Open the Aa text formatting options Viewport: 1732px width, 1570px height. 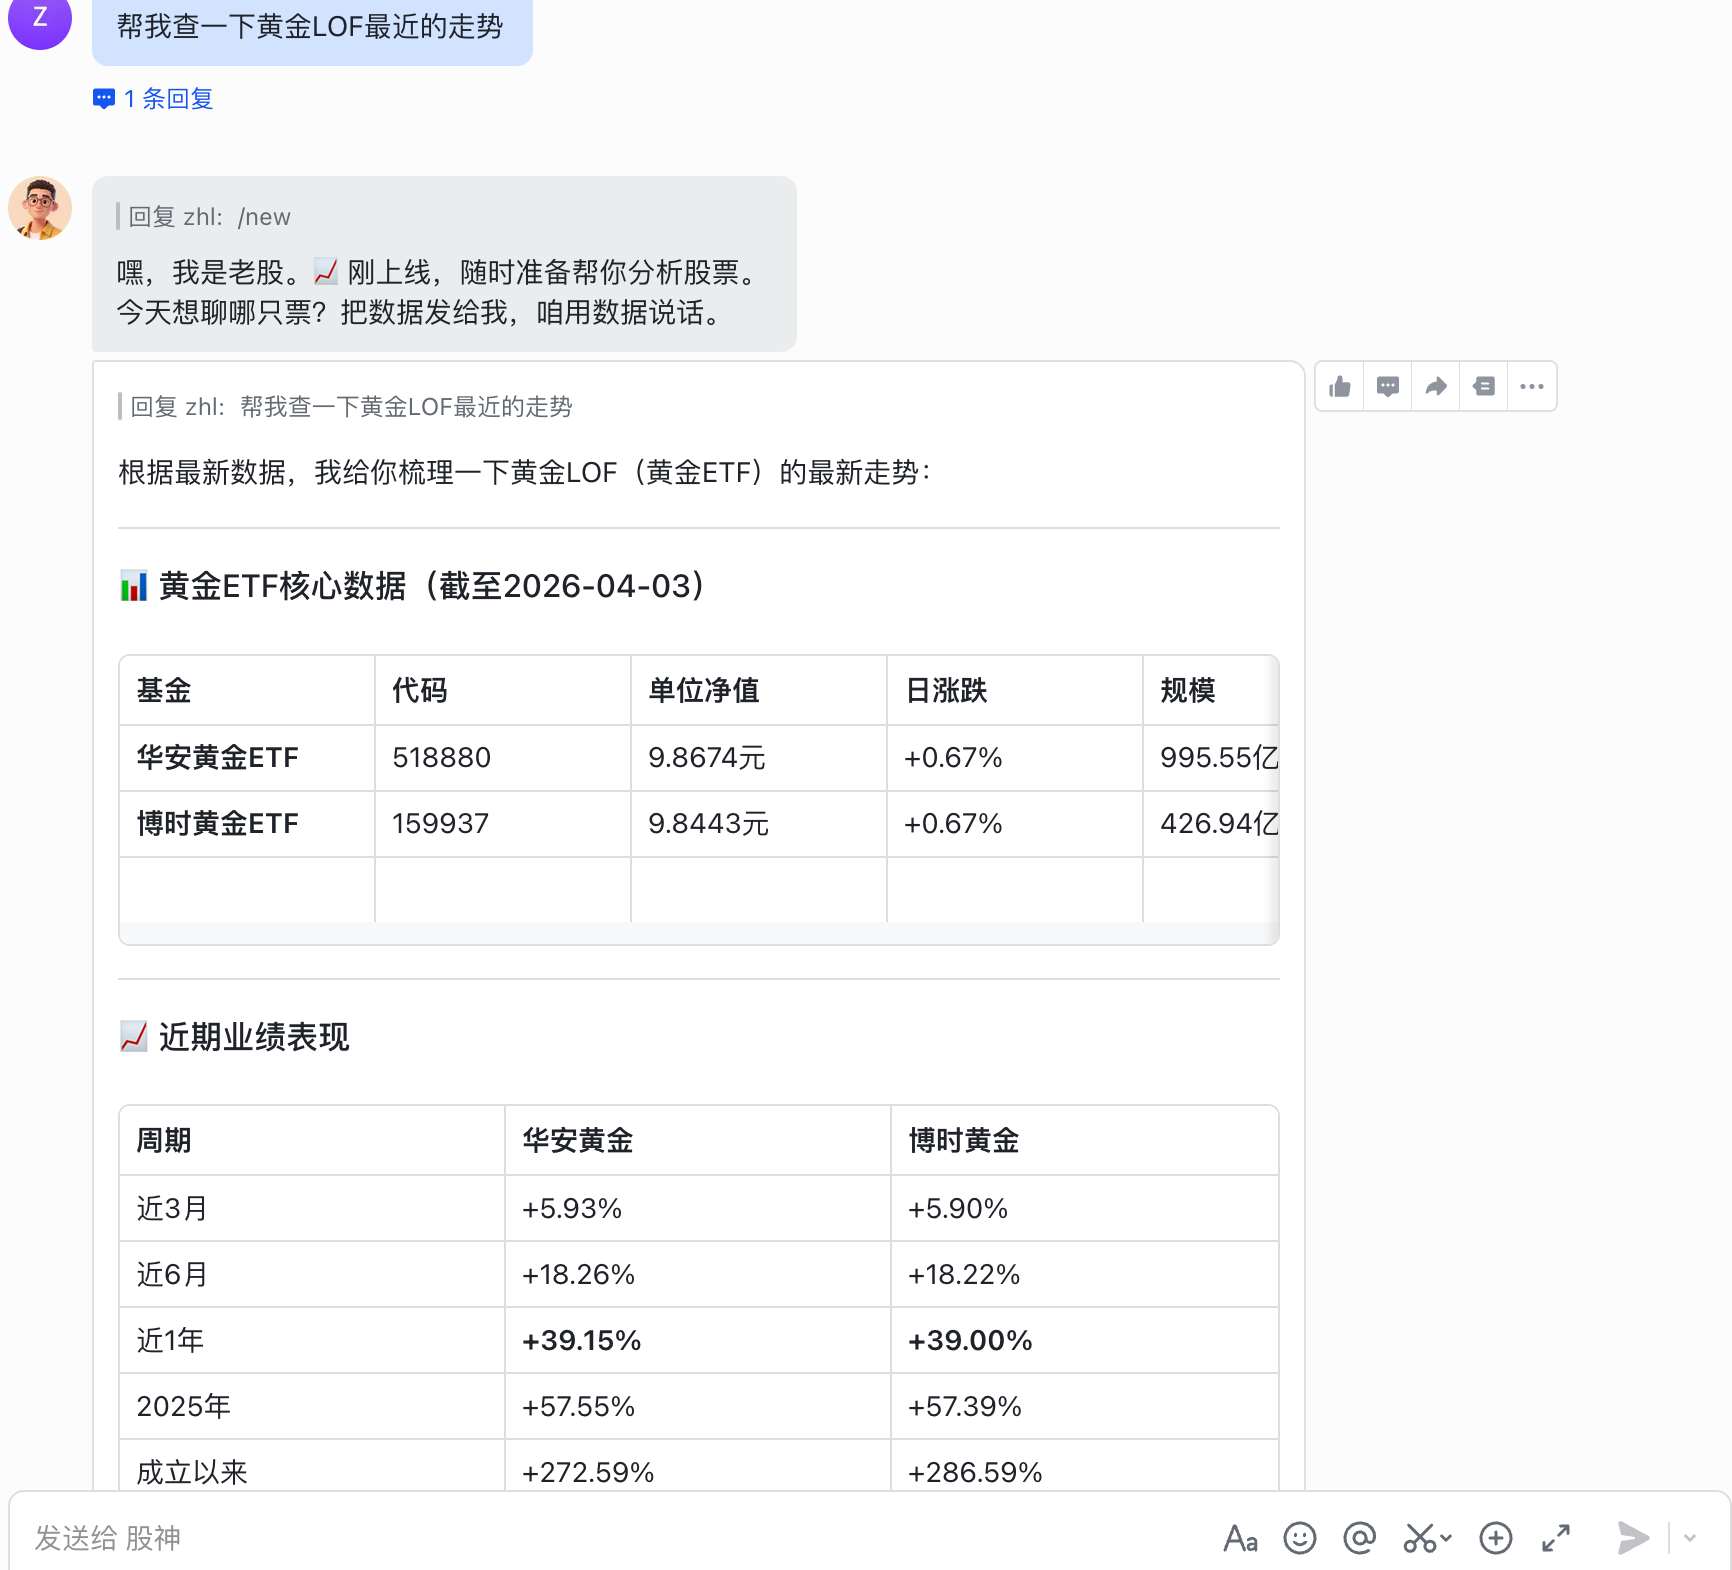1240,1538
